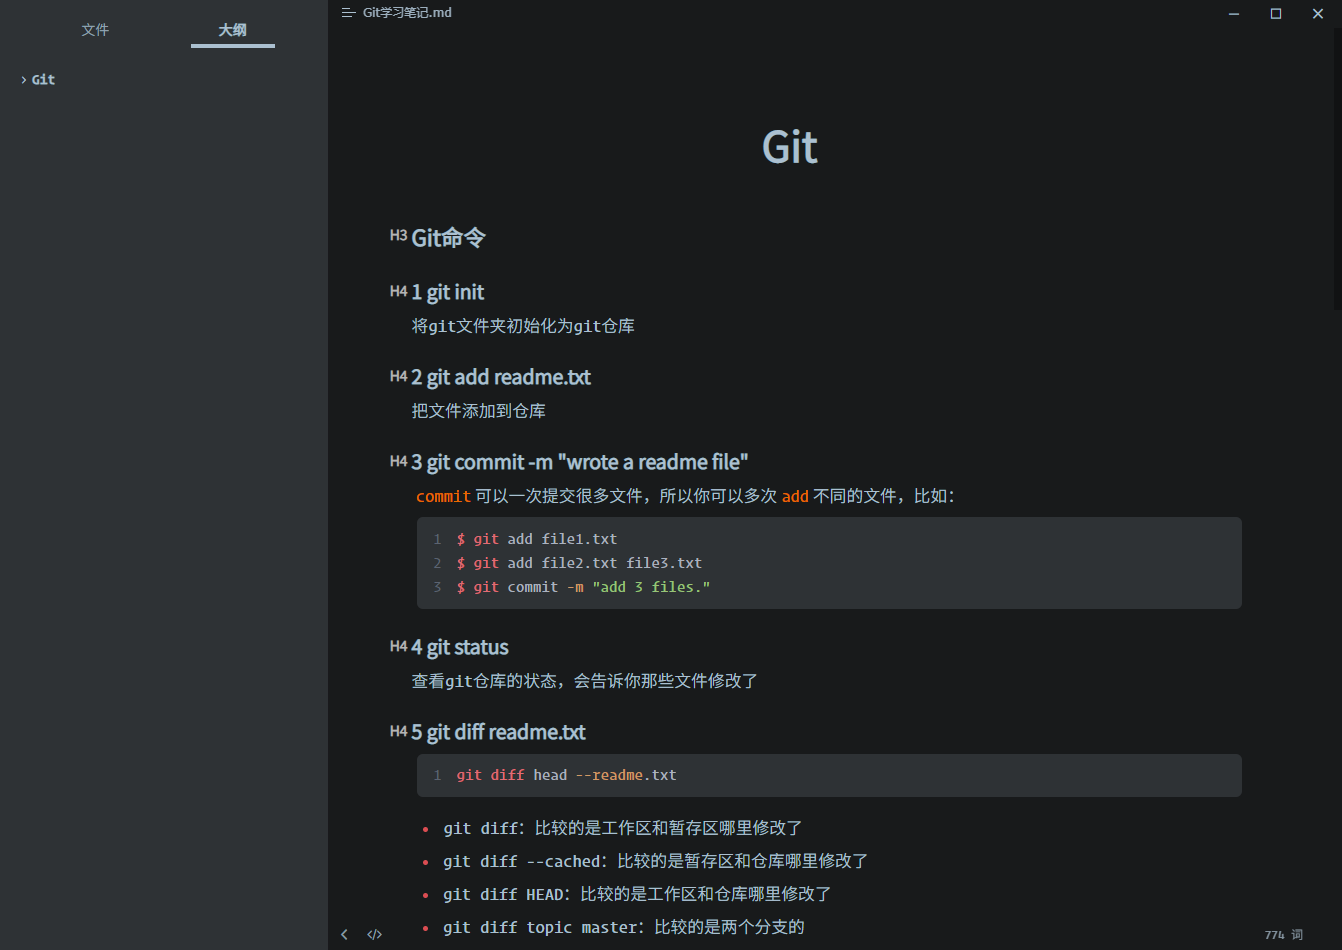Click the line 查看git仓库的状态
The height and width of the screenshot is (950, 1342).
[x=585, y=681]
